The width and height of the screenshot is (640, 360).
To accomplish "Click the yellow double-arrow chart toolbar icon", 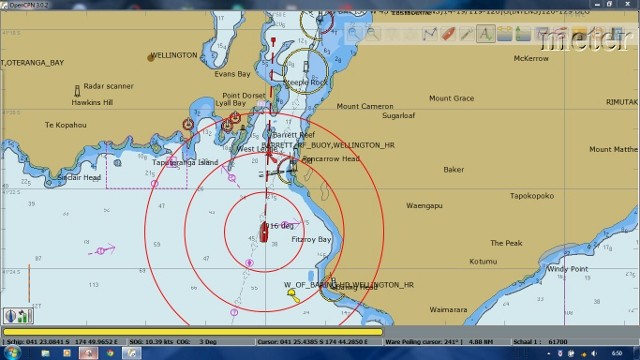I will click(504, 33).
